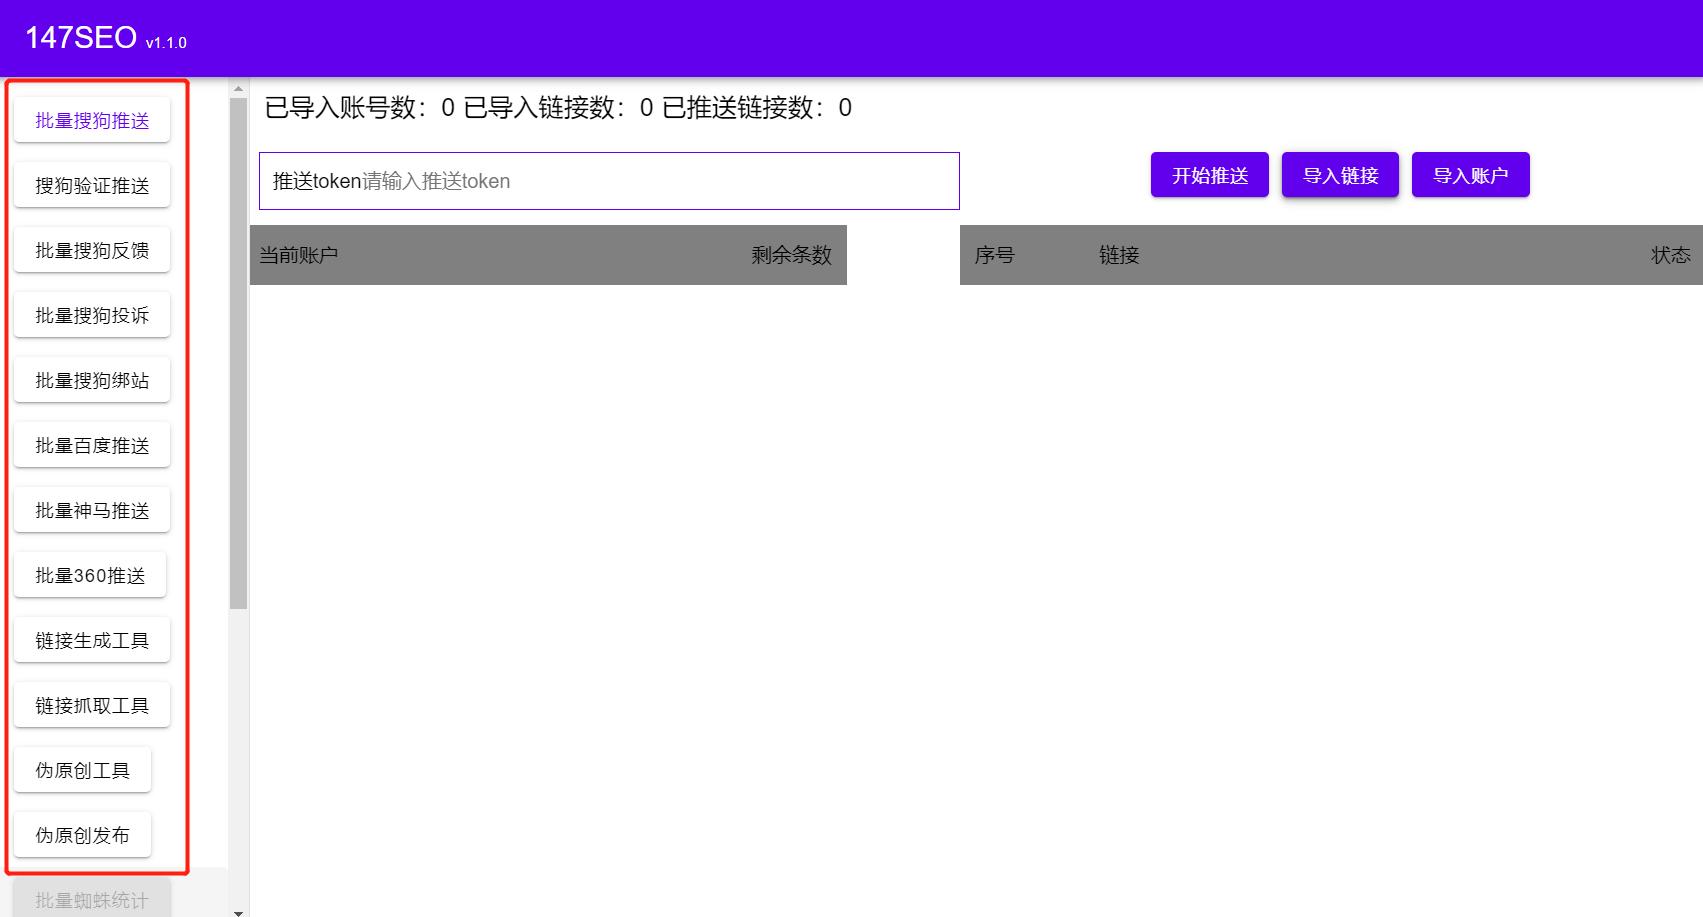The width and height of the screenshot is (1703, 917).
Task: Open the 搜狗验证推送 tool
Action: (x=91, y=184)
